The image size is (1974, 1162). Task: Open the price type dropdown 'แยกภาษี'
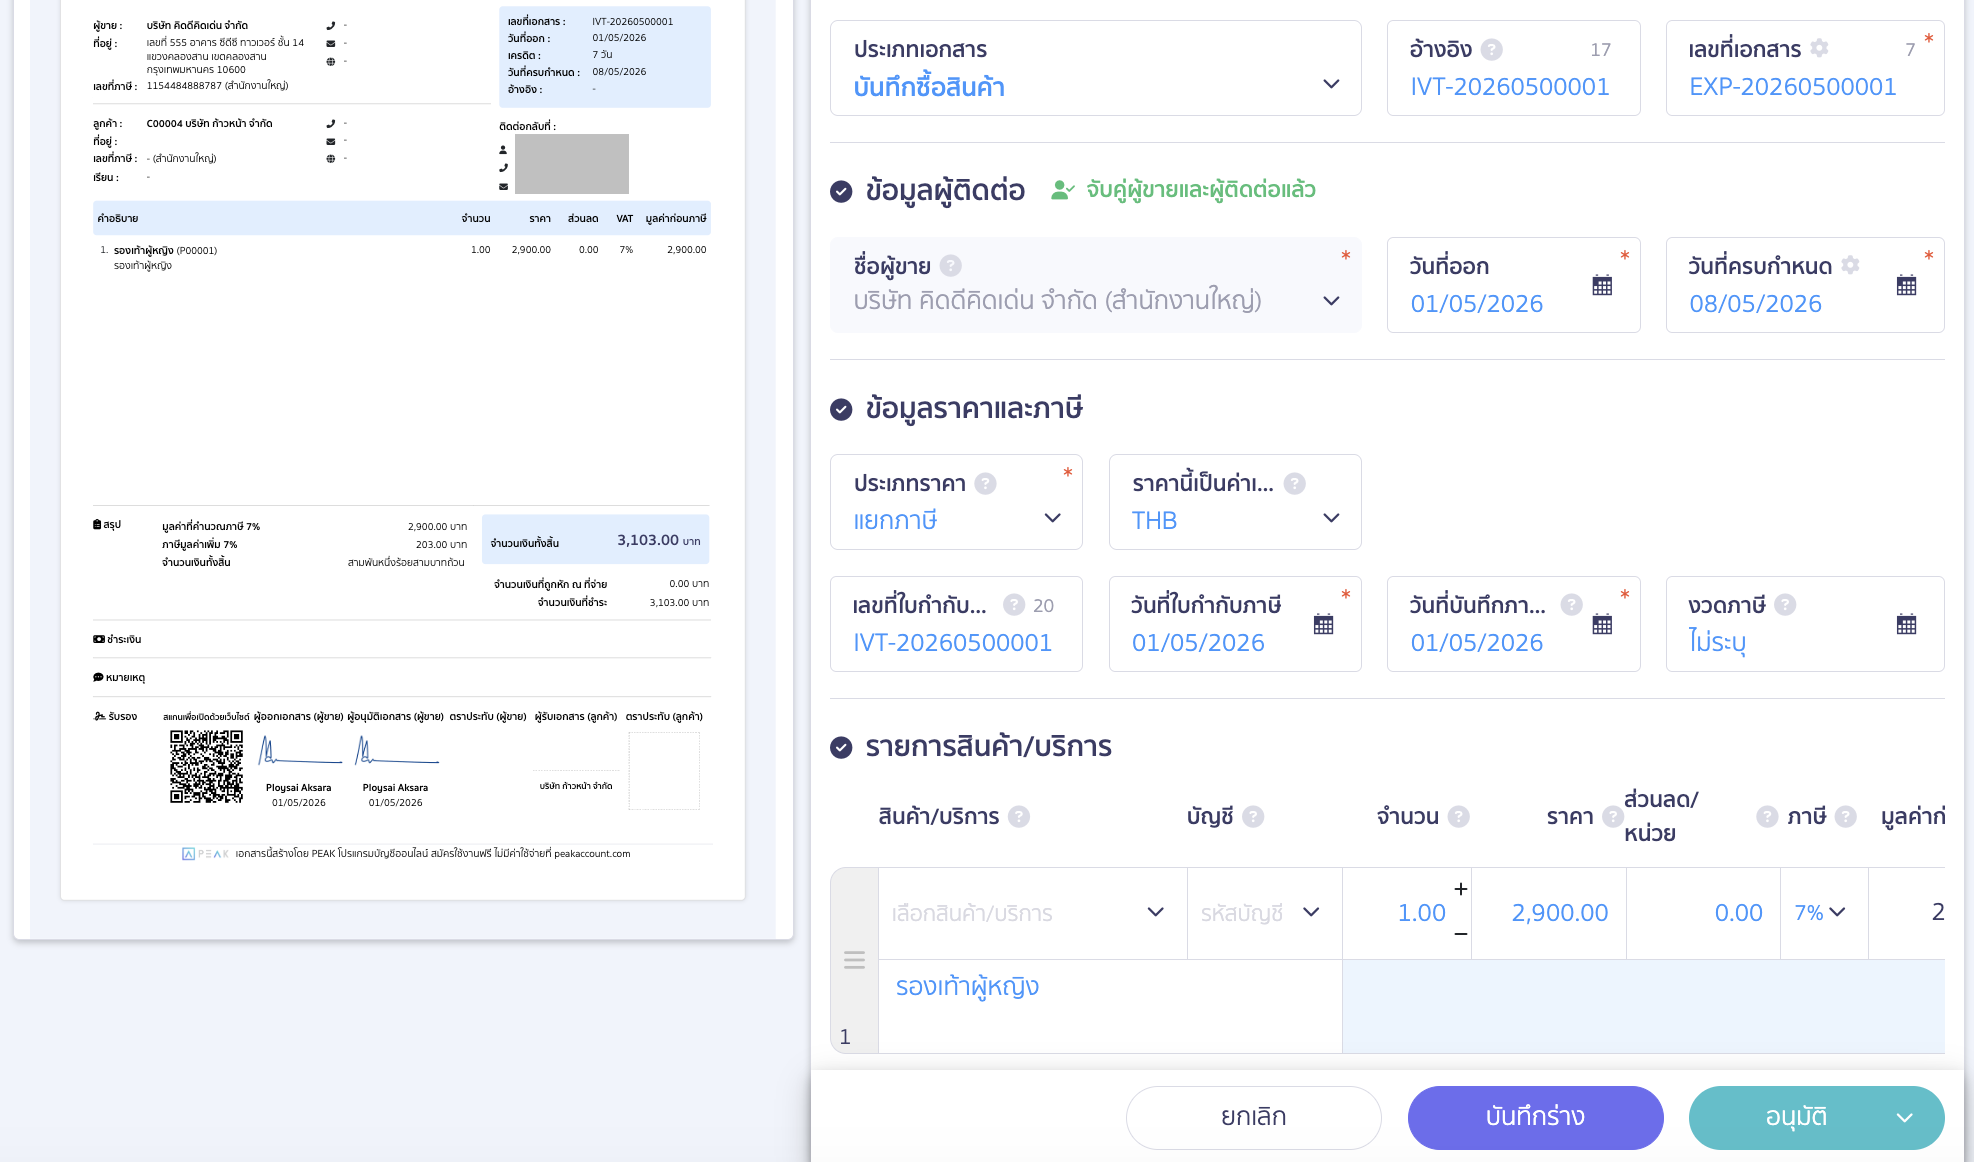[x=956, y=502]
